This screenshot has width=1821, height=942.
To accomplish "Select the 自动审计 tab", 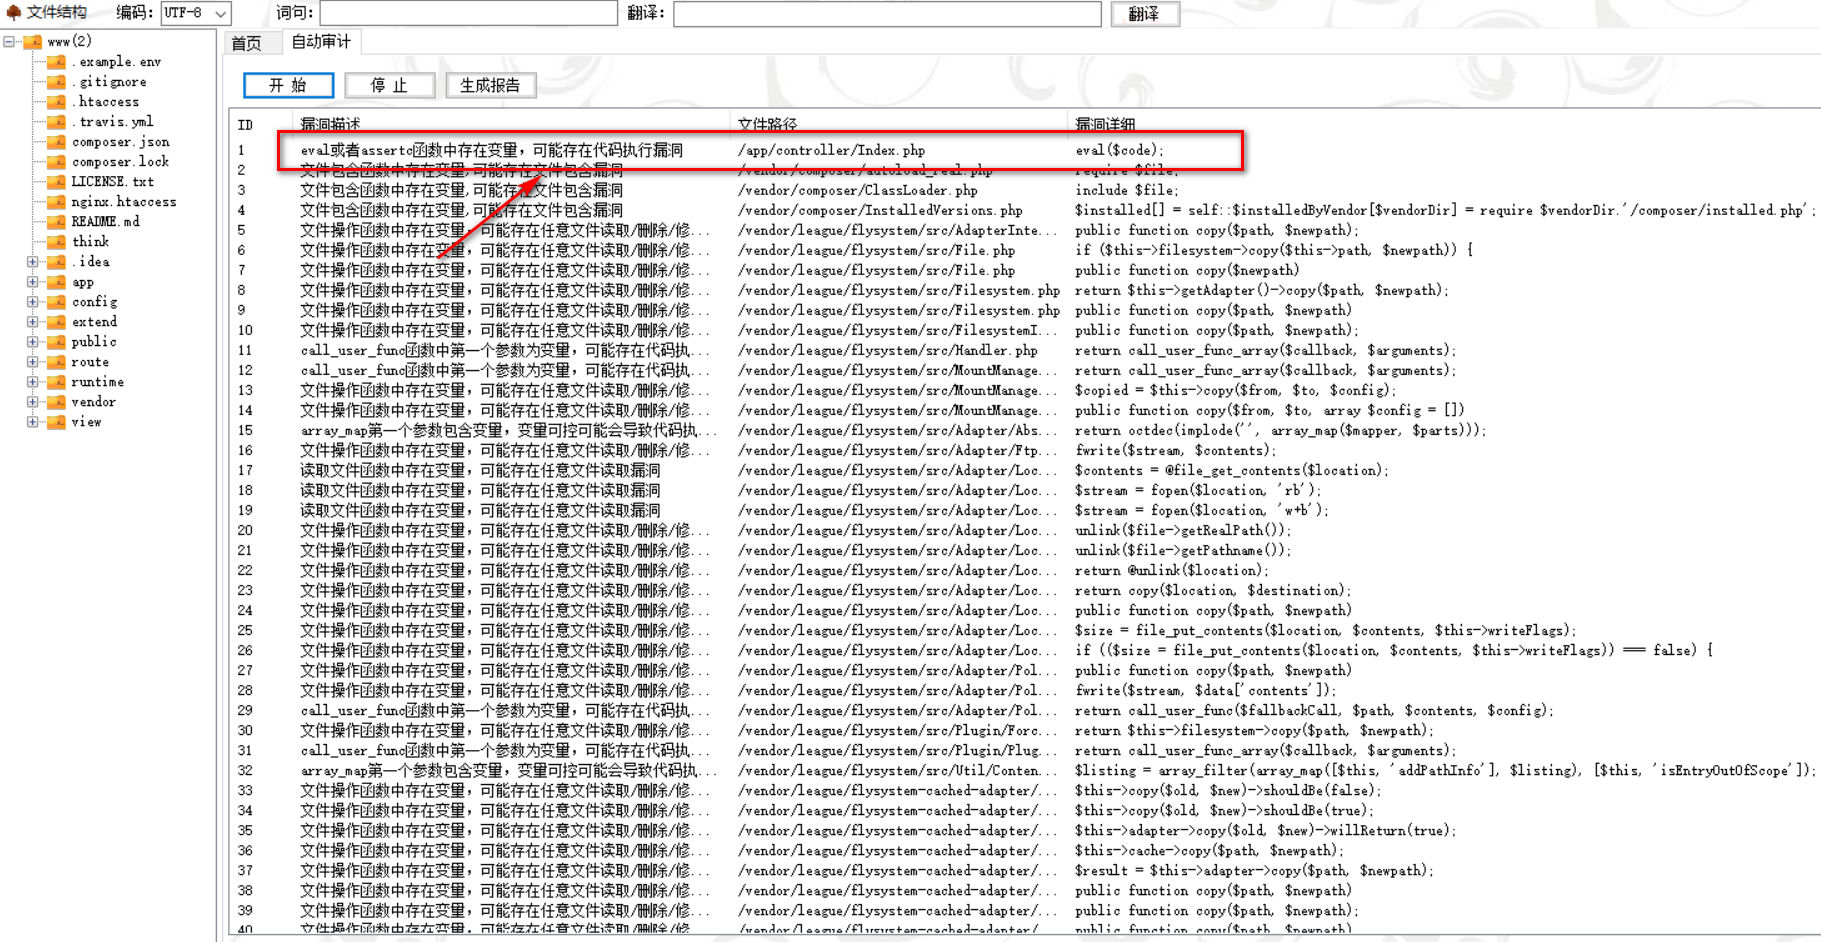I will pos(321,41).
